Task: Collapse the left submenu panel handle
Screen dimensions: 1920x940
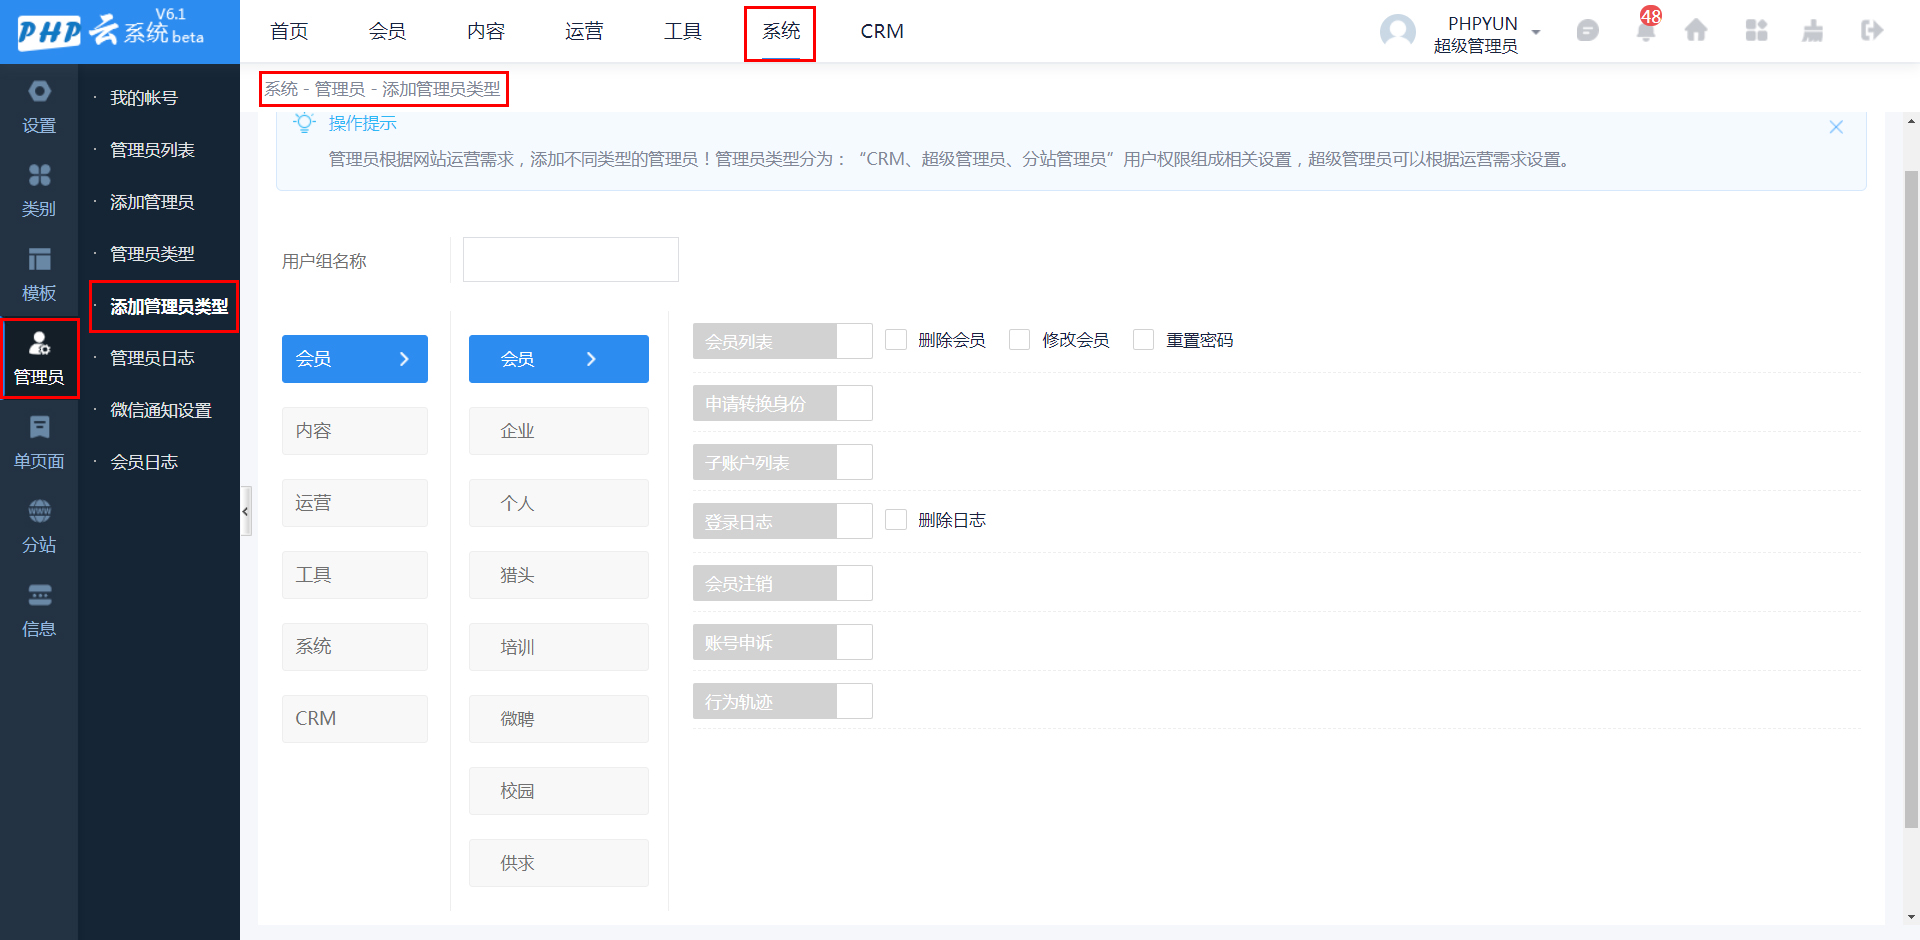Action: pyautogui.click(x=245, y=511)
